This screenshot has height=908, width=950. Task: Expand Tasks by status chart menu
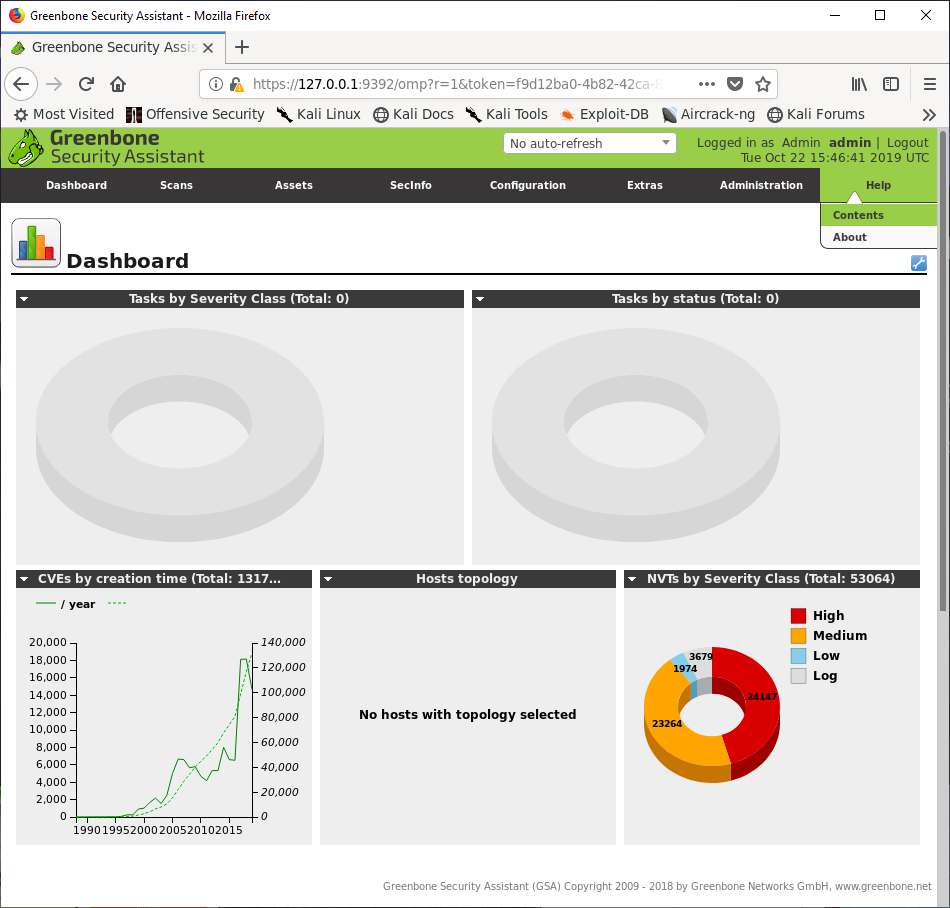click(480, 299)
